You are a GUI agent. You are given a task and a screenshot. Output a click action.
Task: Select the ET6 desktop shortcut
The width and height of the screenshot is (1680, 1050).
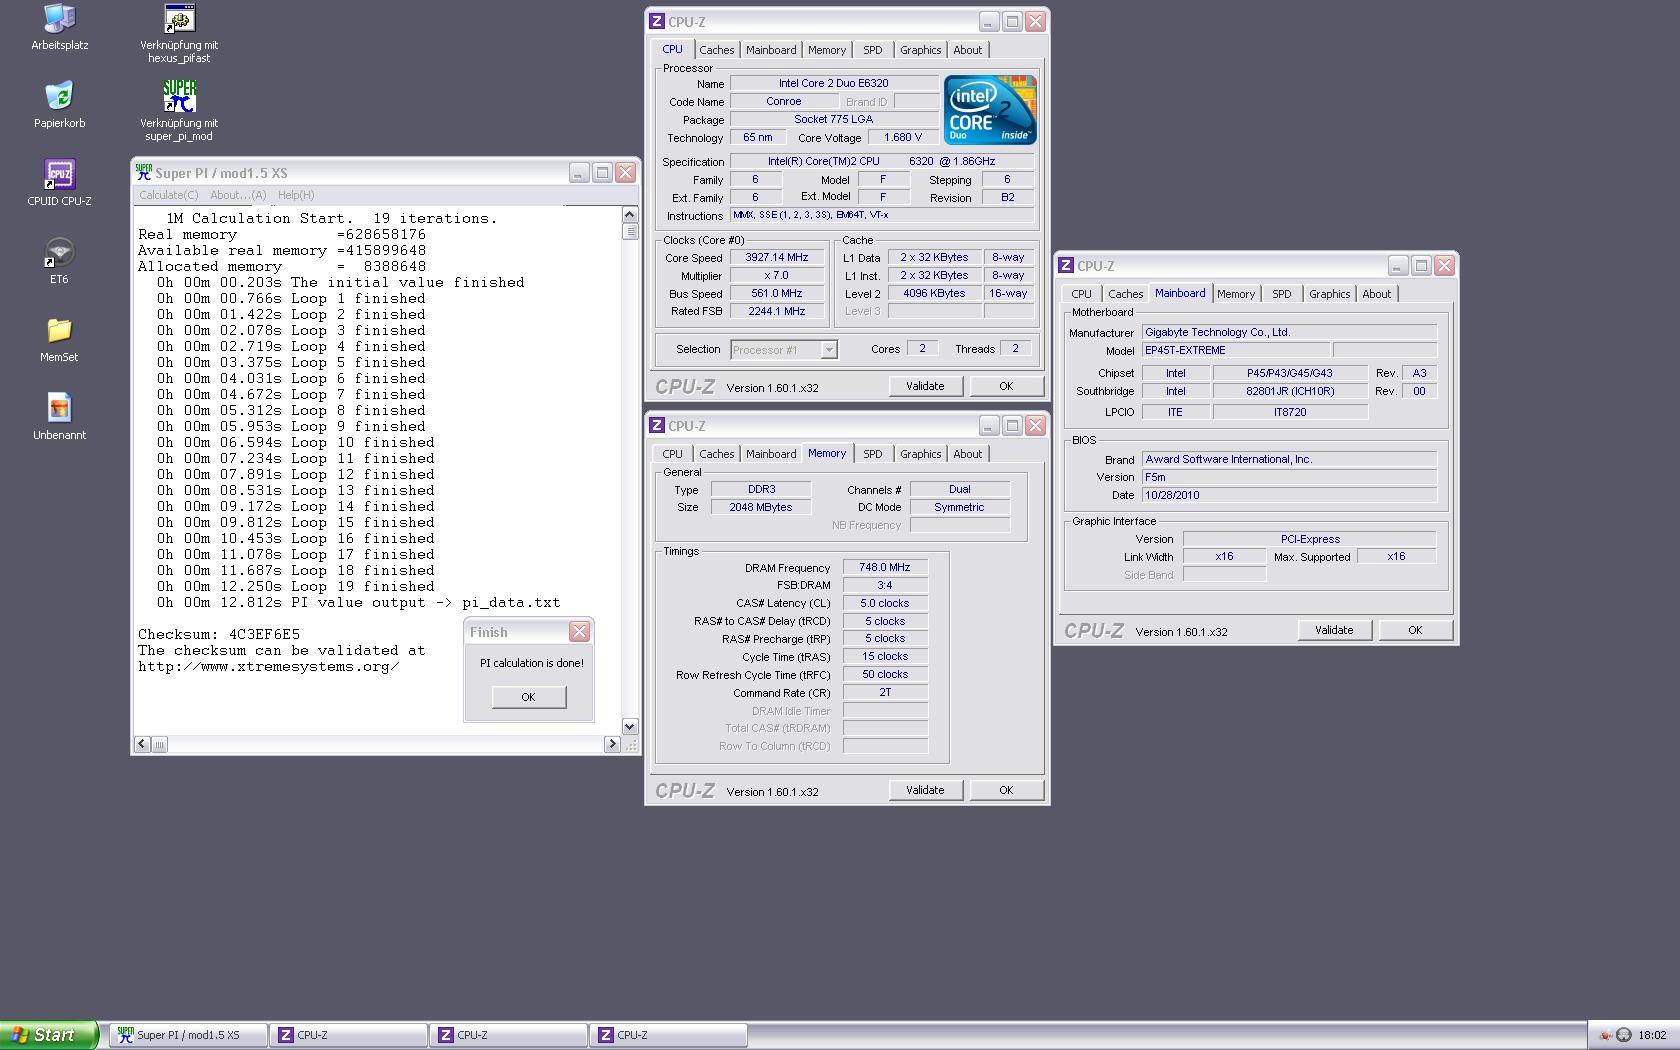59,252
